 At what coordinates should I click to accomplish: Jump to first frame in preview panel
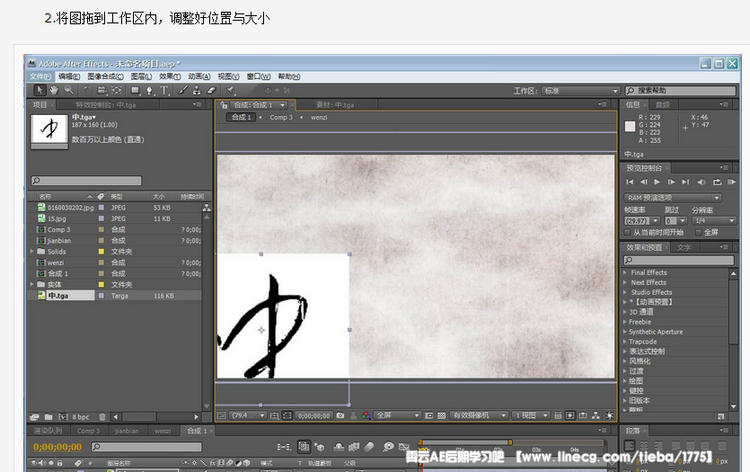tap(629, 182)
